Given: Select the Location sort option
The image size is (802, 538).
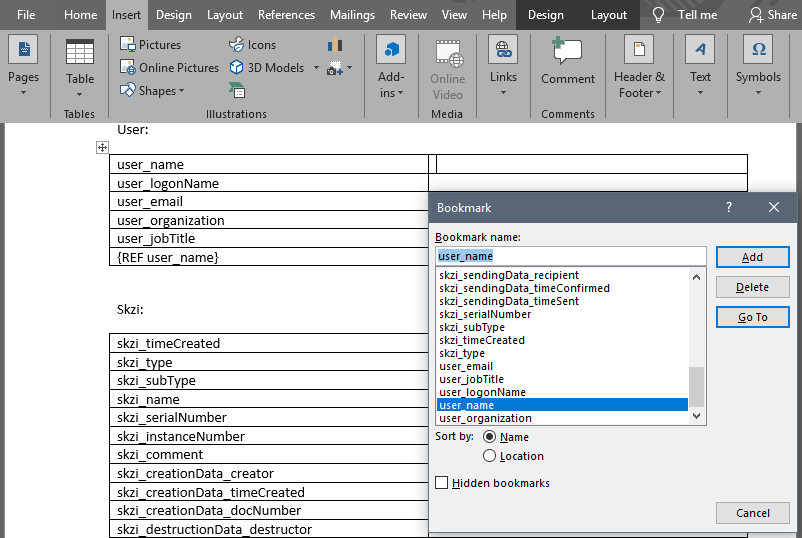Looking at the screenshot, I should point(490,456).
